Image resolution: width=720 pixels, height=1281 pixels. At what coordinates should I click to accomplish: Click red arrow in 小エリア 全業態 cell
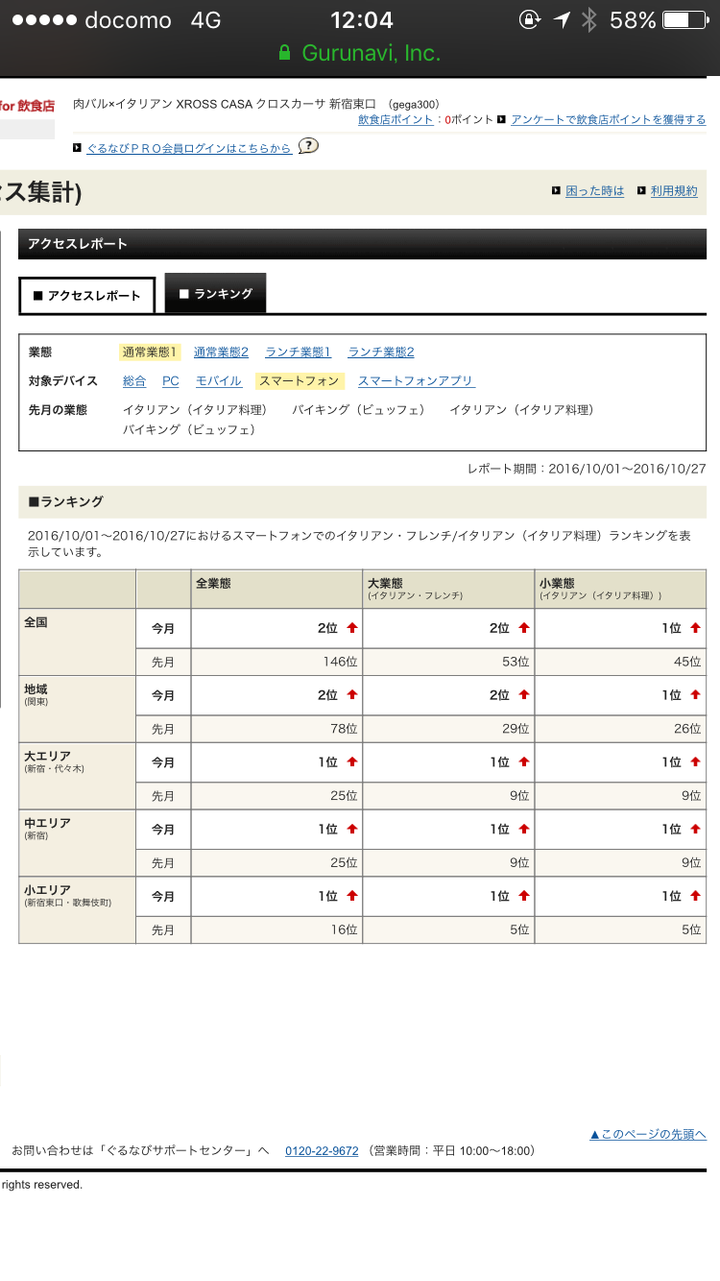(x=352, y=896)
